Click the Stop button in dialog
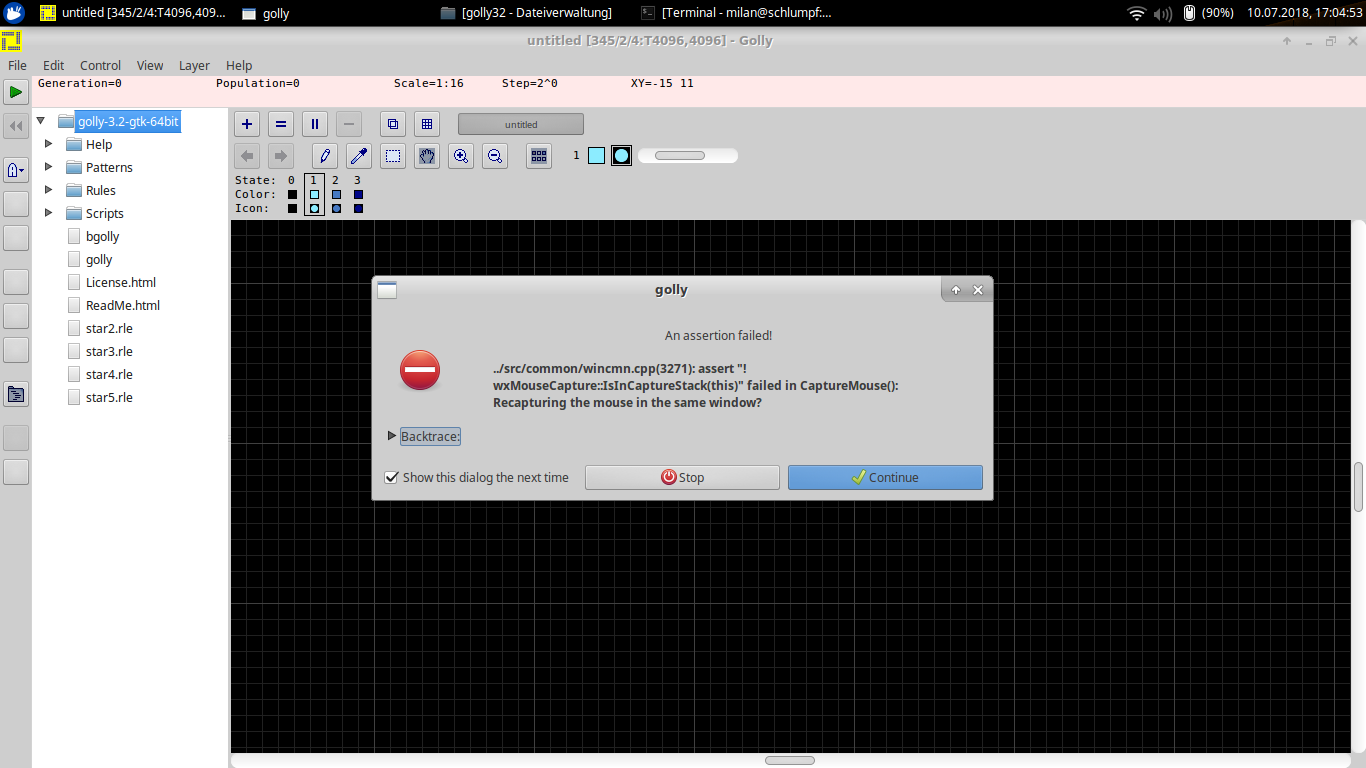 pyautogui.click(x=682, y=477)
